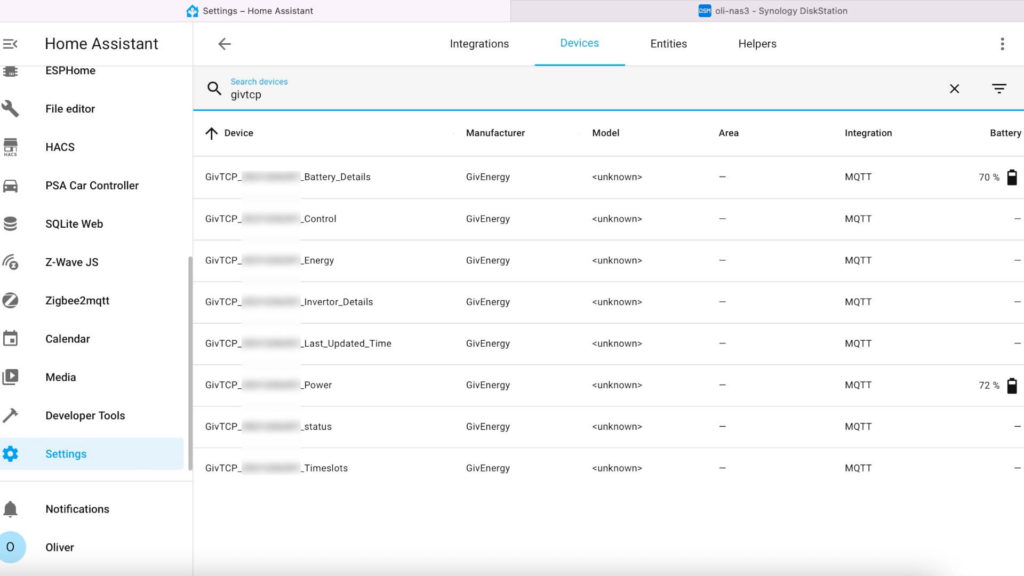Click the Home Assistant sidebar title
1024x576 pixels.
[x=101, y=44]
